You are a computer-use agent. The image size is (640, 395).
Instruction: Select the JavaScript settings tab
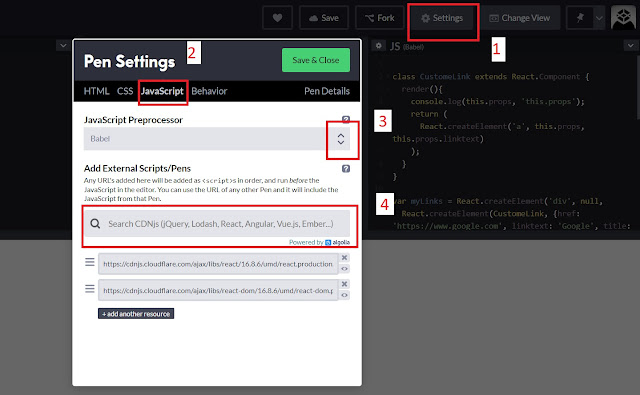[x=162, y=91]
